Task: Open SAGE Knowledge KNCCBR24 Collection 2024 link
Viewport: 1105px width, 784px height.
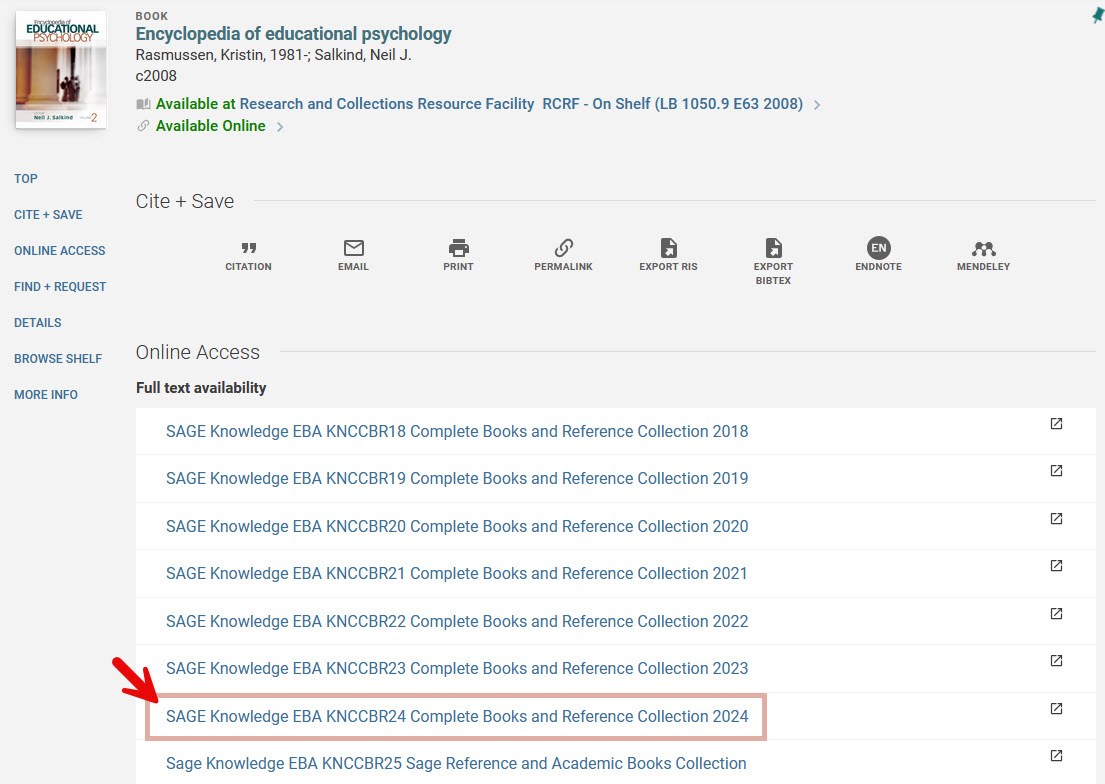Action: (x=457, y=716)
